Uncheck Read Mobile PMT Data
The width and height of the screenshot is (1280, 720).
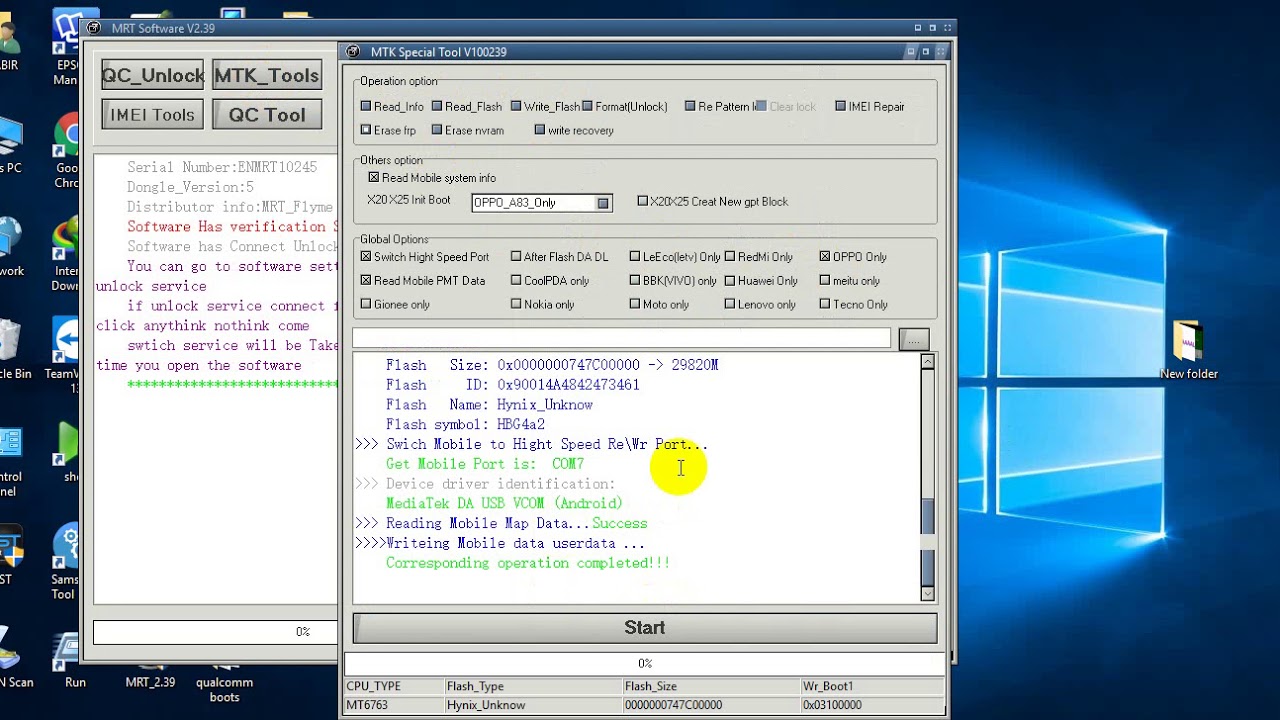coord(366,281)
